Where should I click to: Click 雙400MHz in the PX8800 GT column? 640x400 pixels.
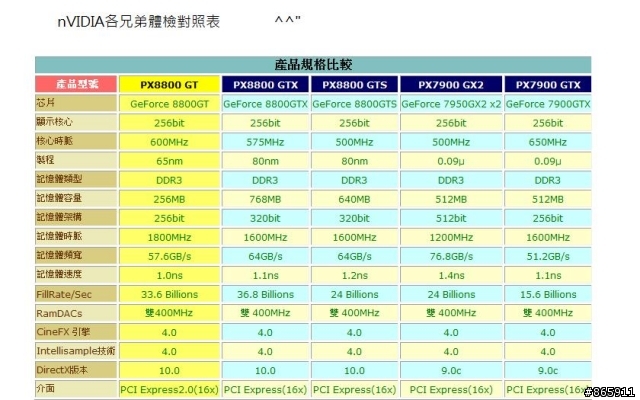click(169, 313)
